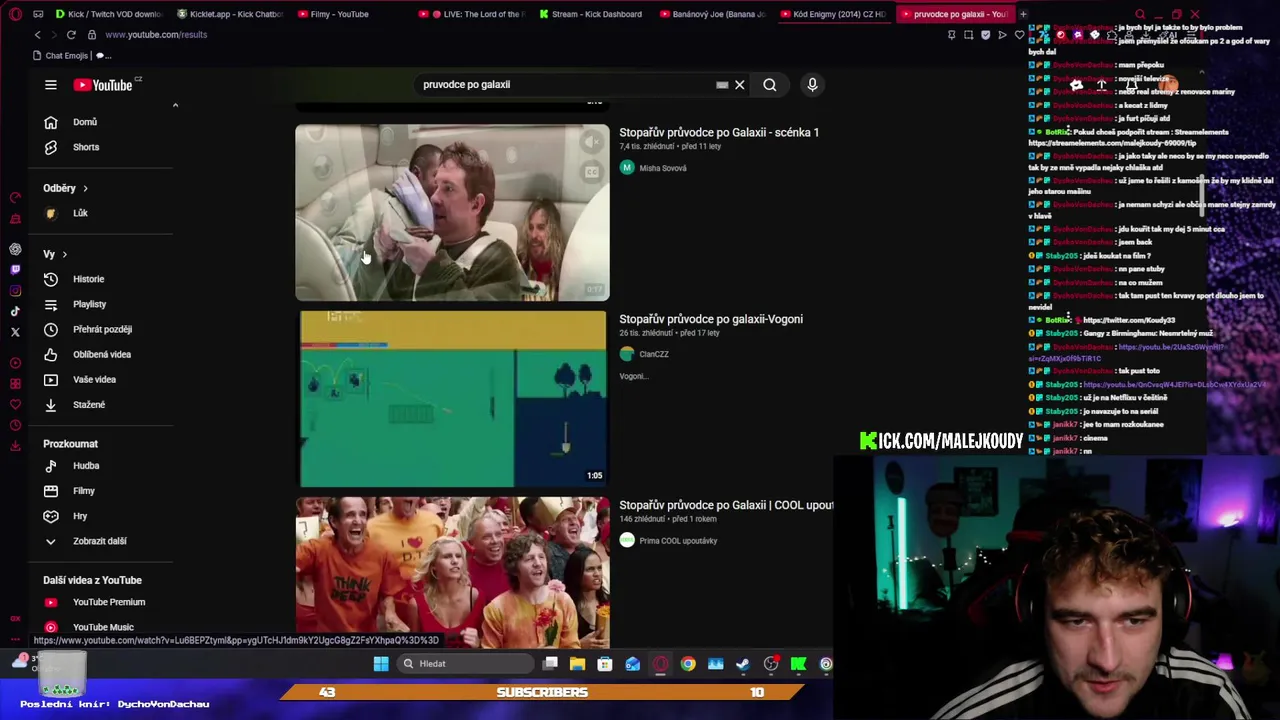Open title 'Stopařův průvodce po galaxii-Vogoni'
1280x720 pixels.
(711, 319)
